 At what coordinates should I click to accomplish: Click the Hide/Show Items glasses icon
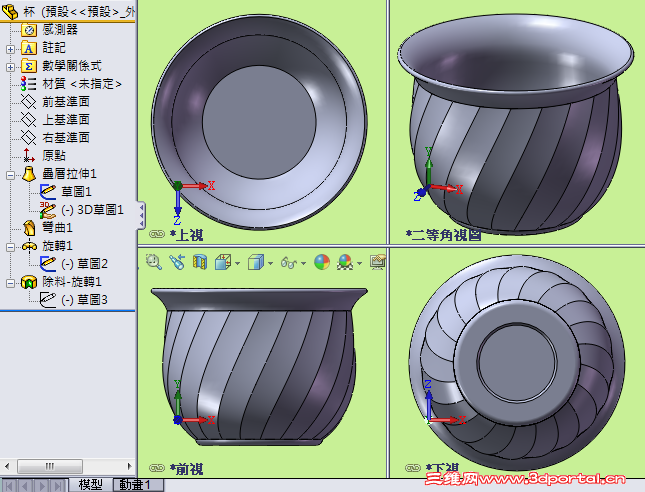[x=288, y=262]
